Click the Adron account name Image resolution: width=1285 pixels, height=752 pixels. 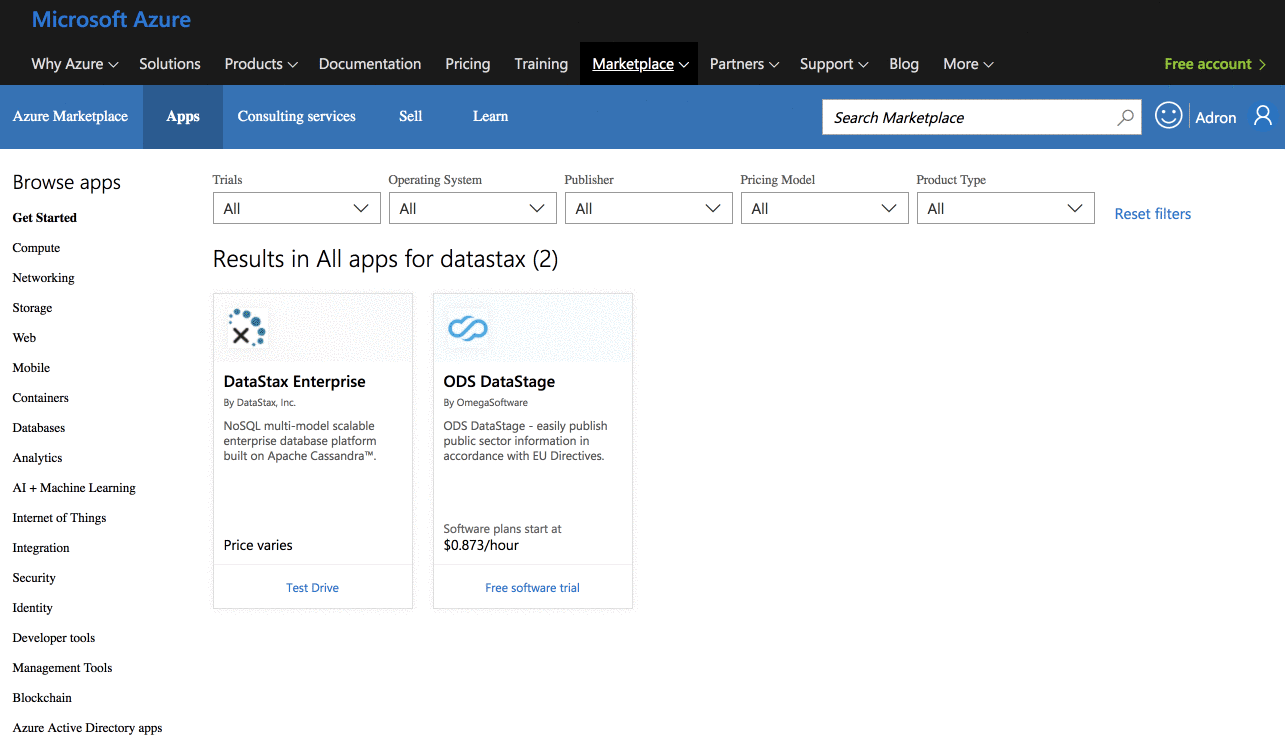(x=1216, y=117)
